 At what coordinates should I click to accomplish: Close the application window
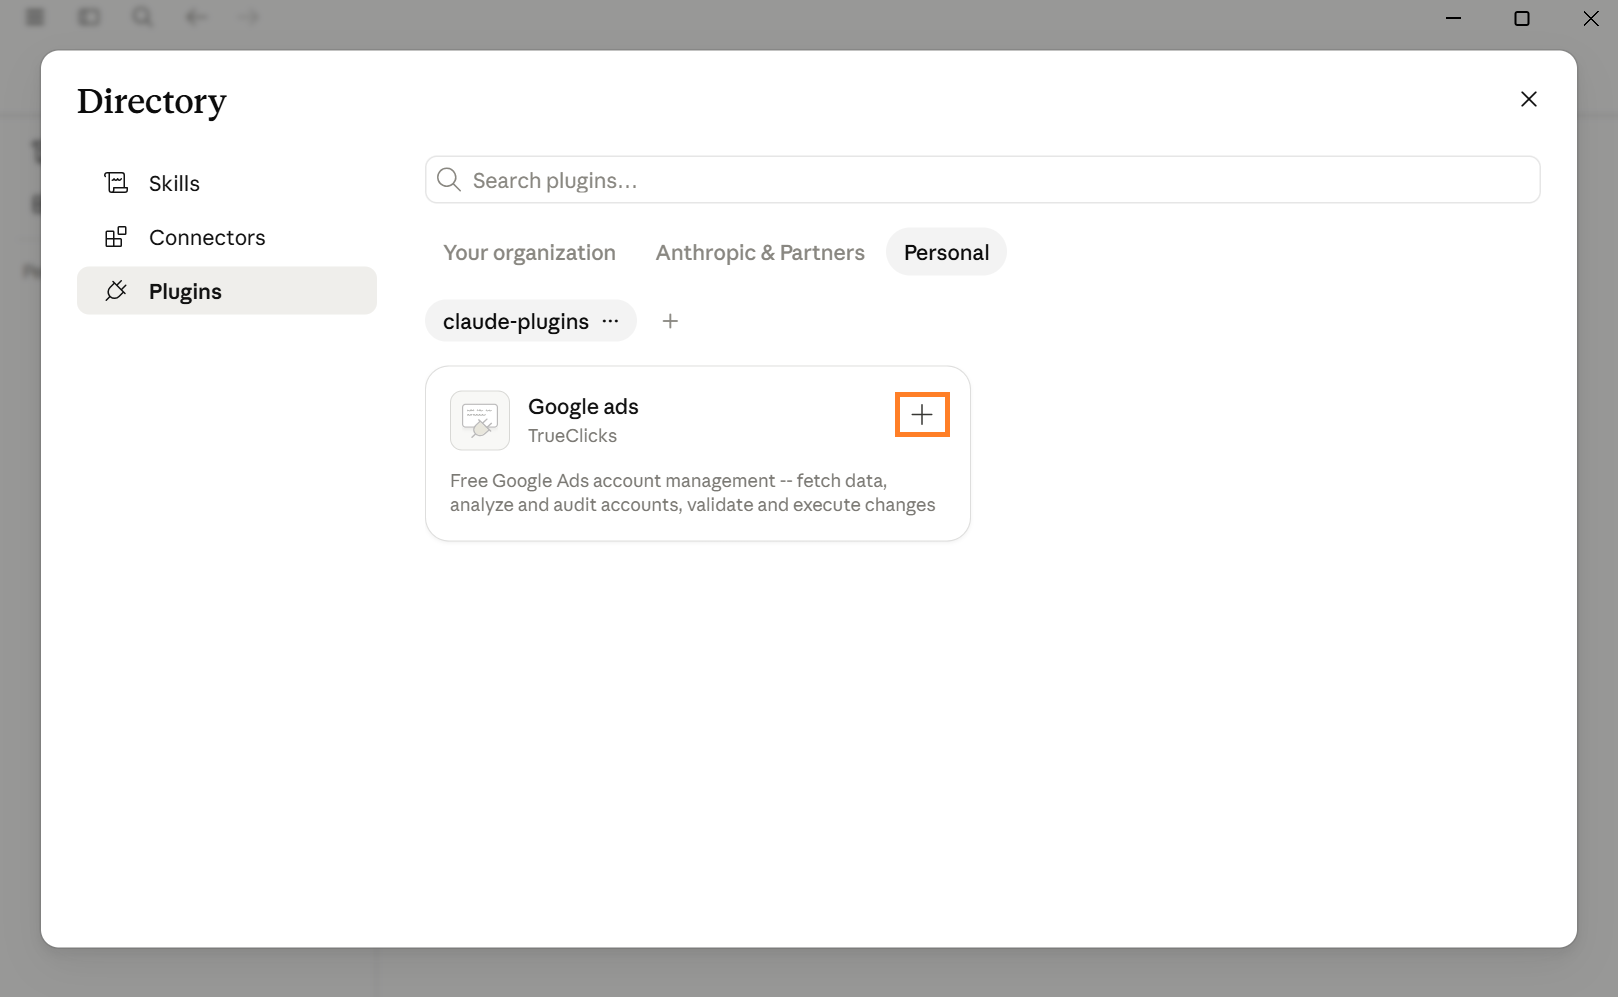[x=1590, y=18]
